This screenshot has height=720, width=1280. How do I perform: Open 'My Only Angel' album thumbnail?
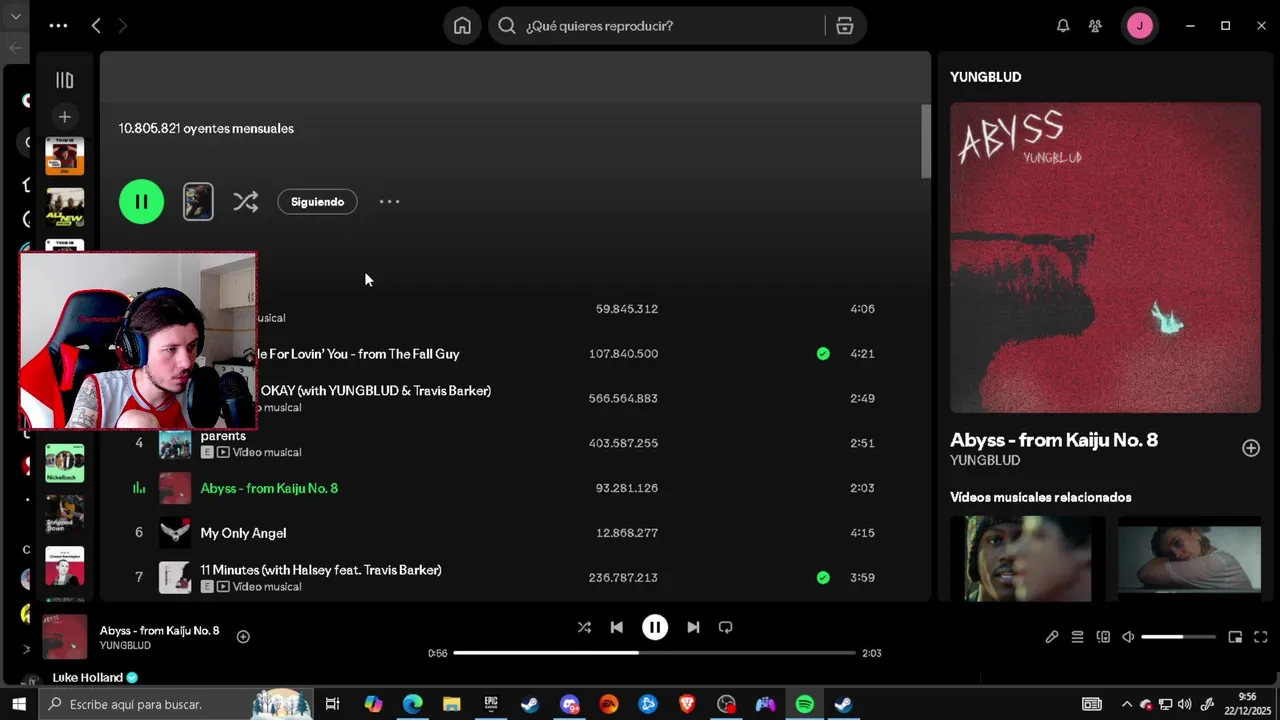pos(175,533)
